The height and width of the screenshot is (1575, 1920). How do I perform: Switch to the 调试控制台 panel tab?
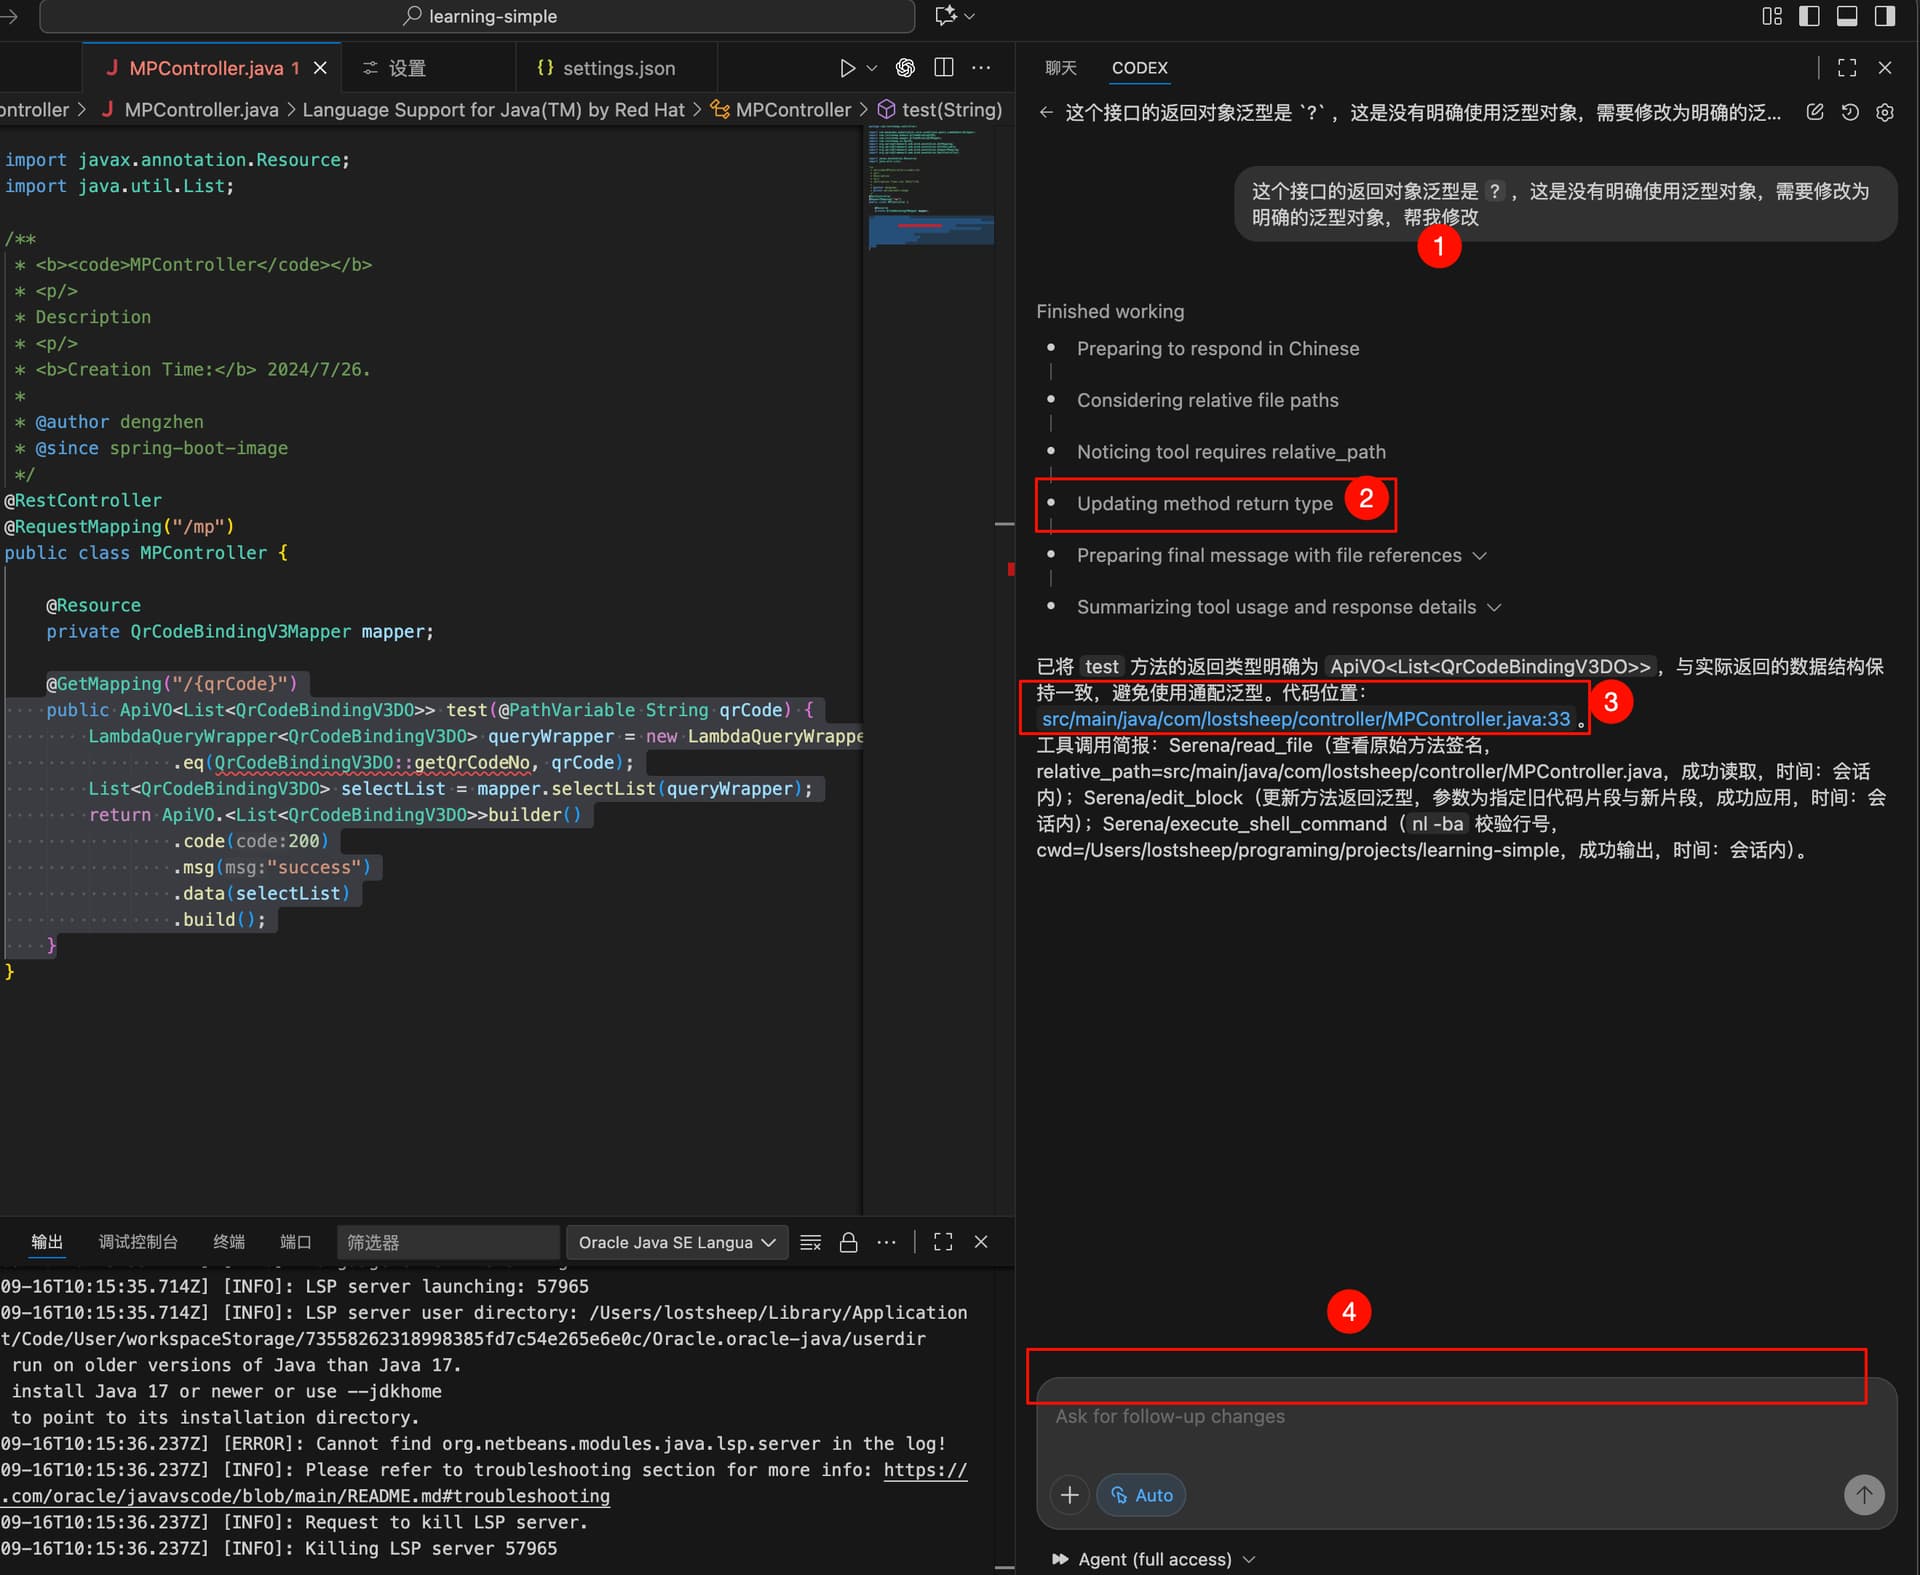click(138, 1242)
